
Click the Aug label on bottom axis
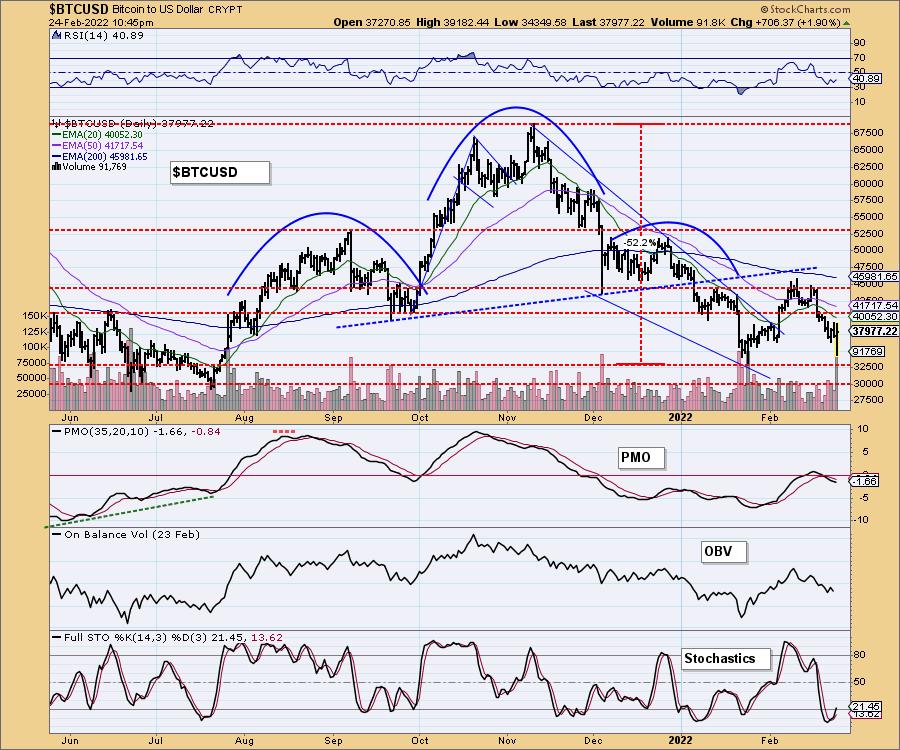click(x=244, y=740)
